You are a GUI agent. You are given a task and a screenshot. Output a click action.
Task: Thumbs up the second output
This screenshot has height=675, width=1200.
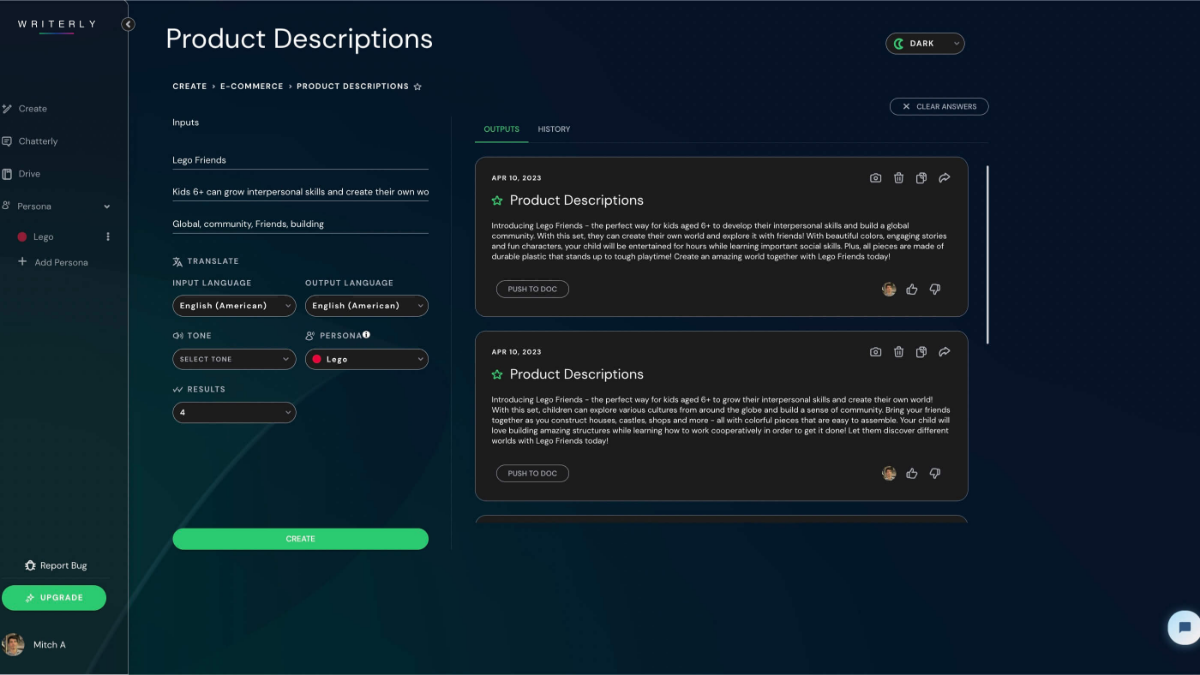(x=912, y=473)
